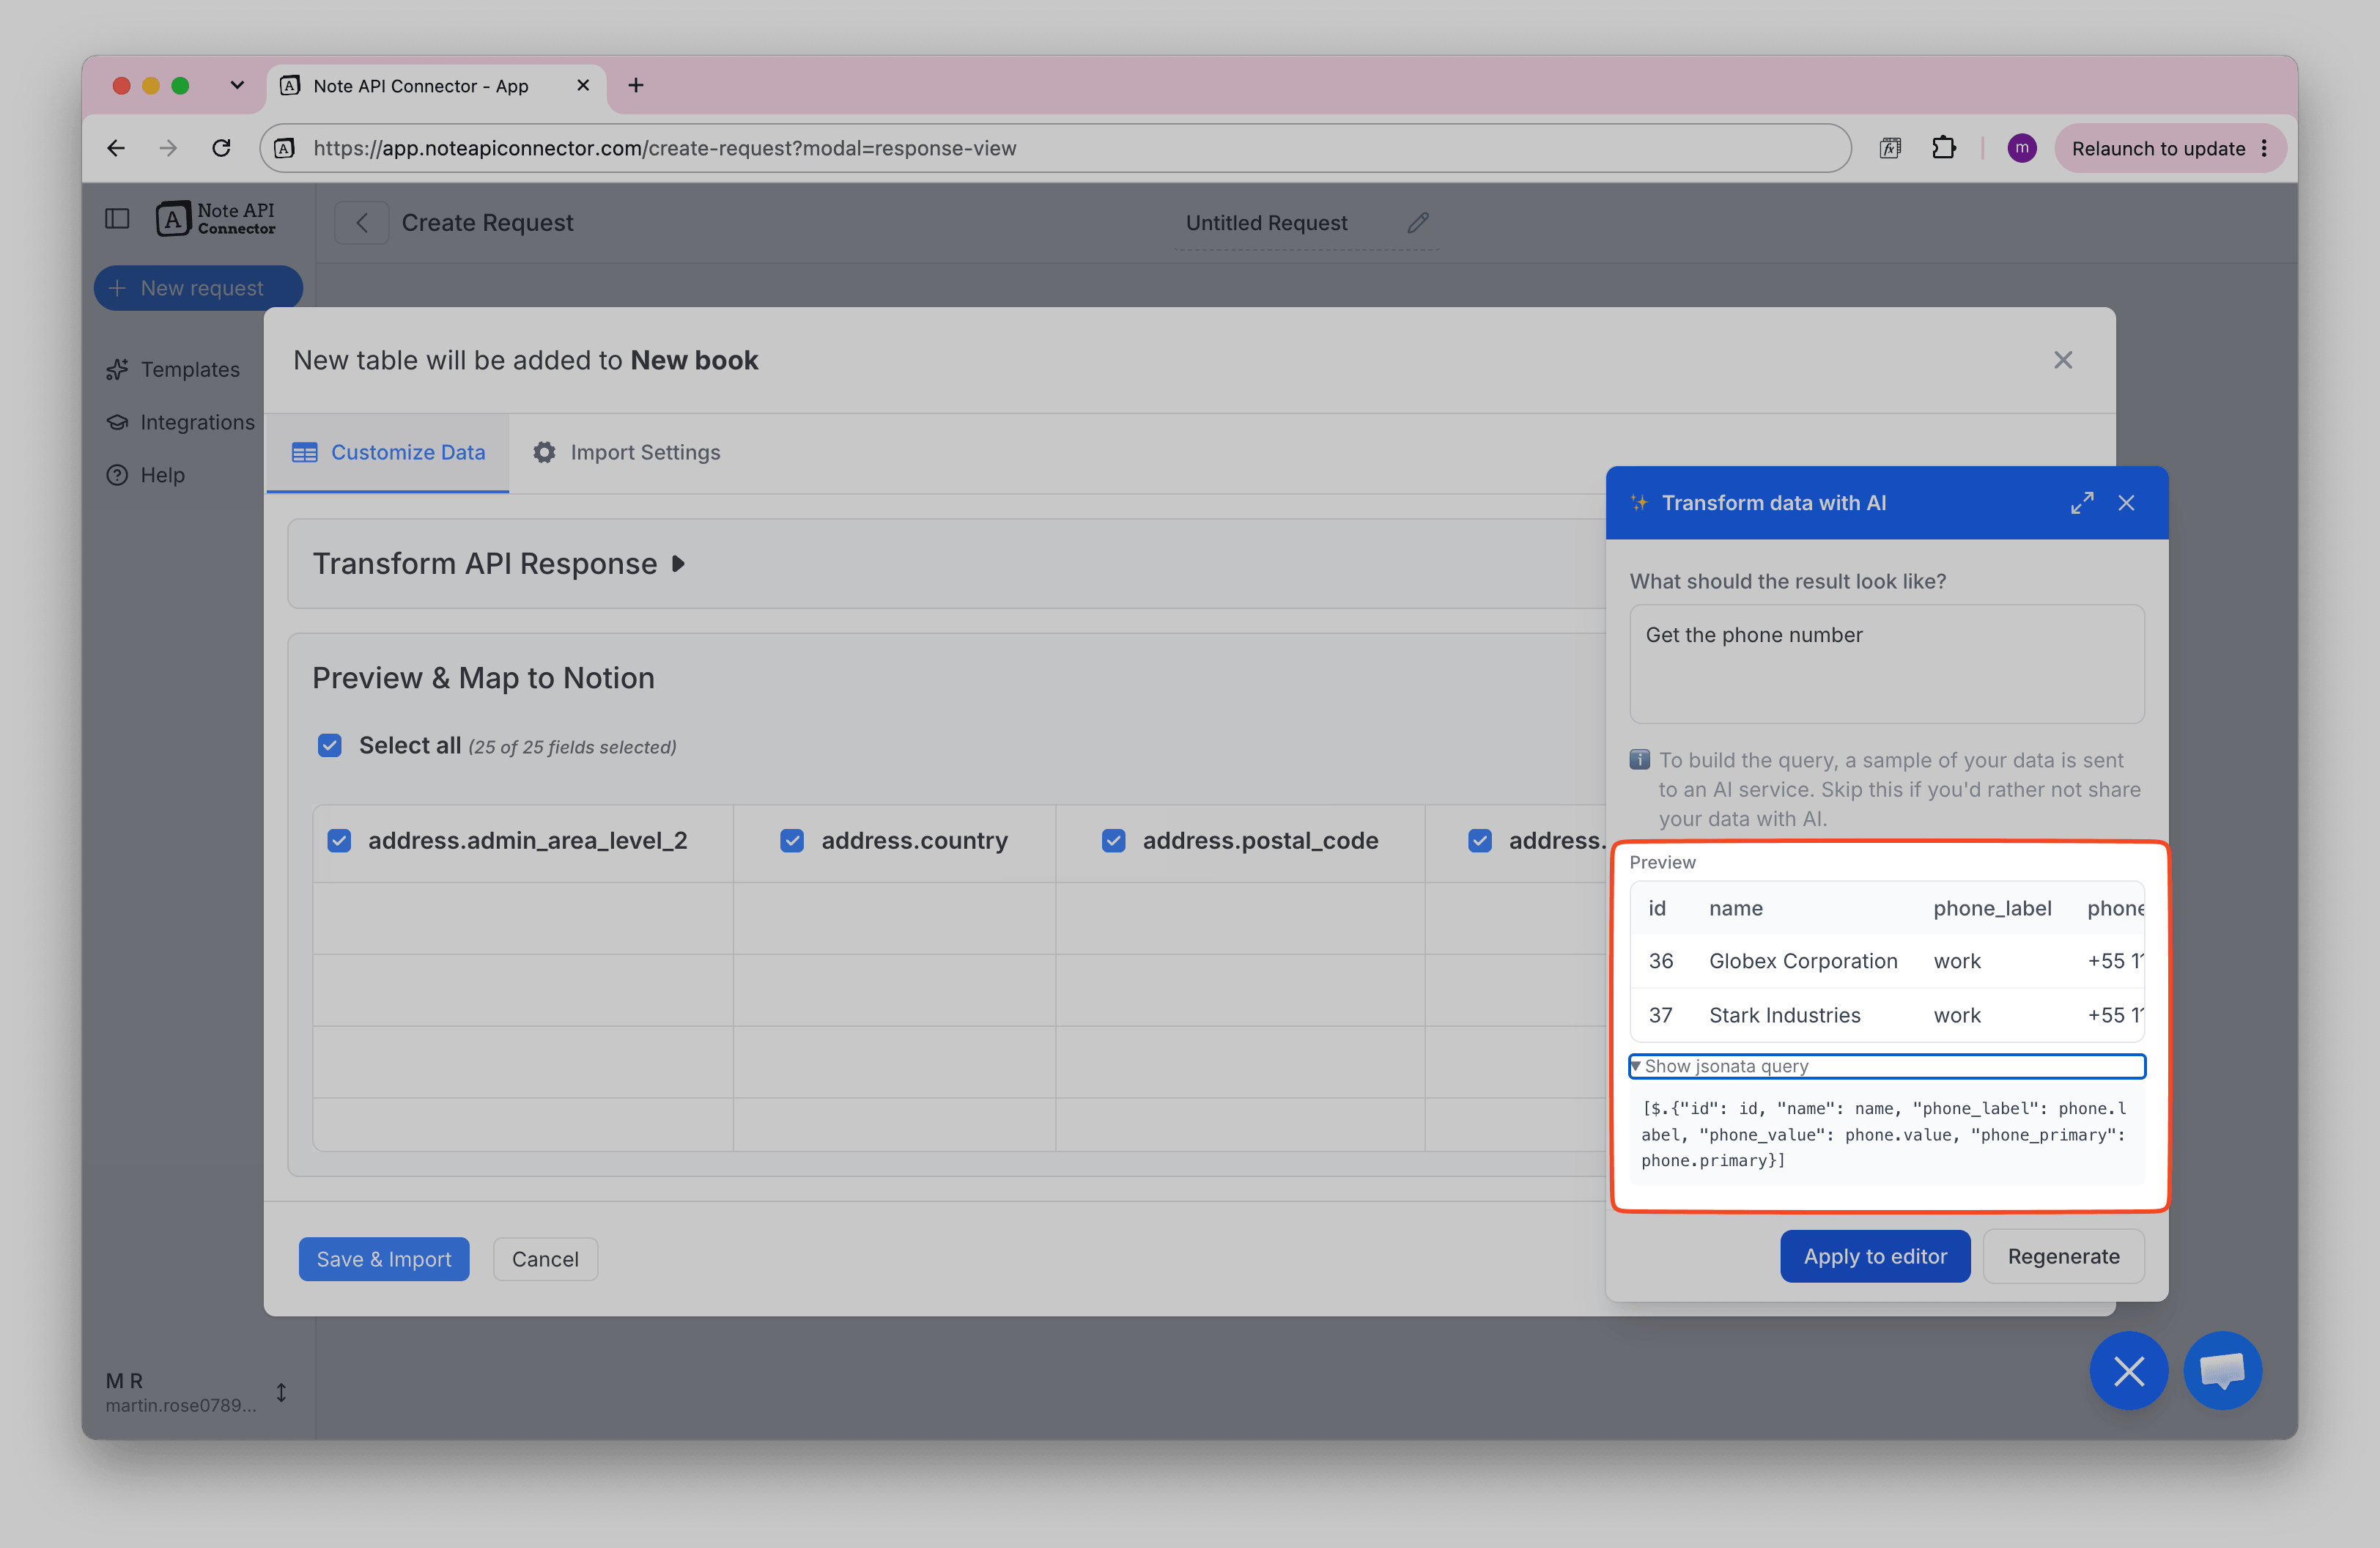Viewport: 2380px width, 1548px height.
Task: Apply the AI query to editor
Action: [1875, 1256]
